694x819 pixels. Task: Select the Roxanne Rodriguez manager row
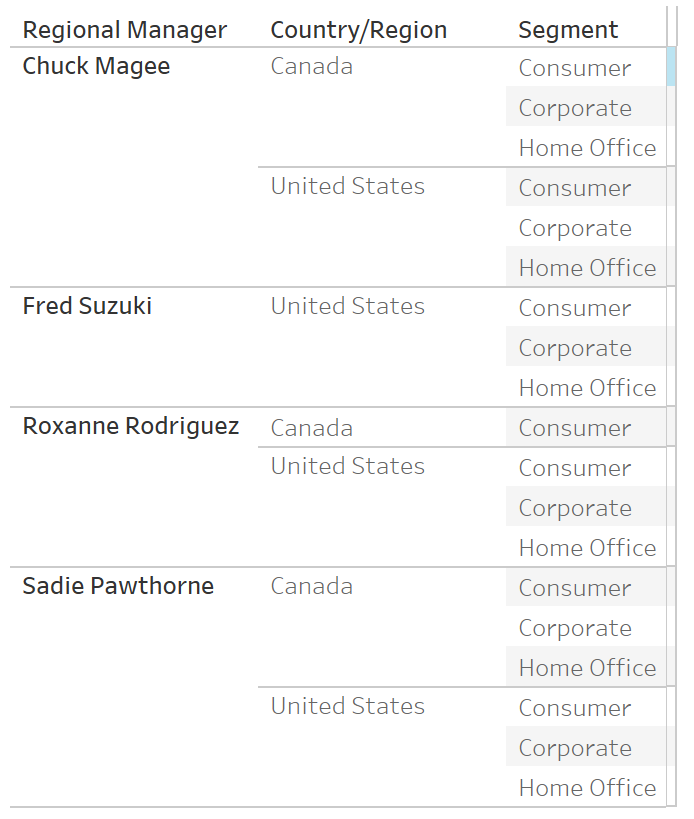click(131, 426)
